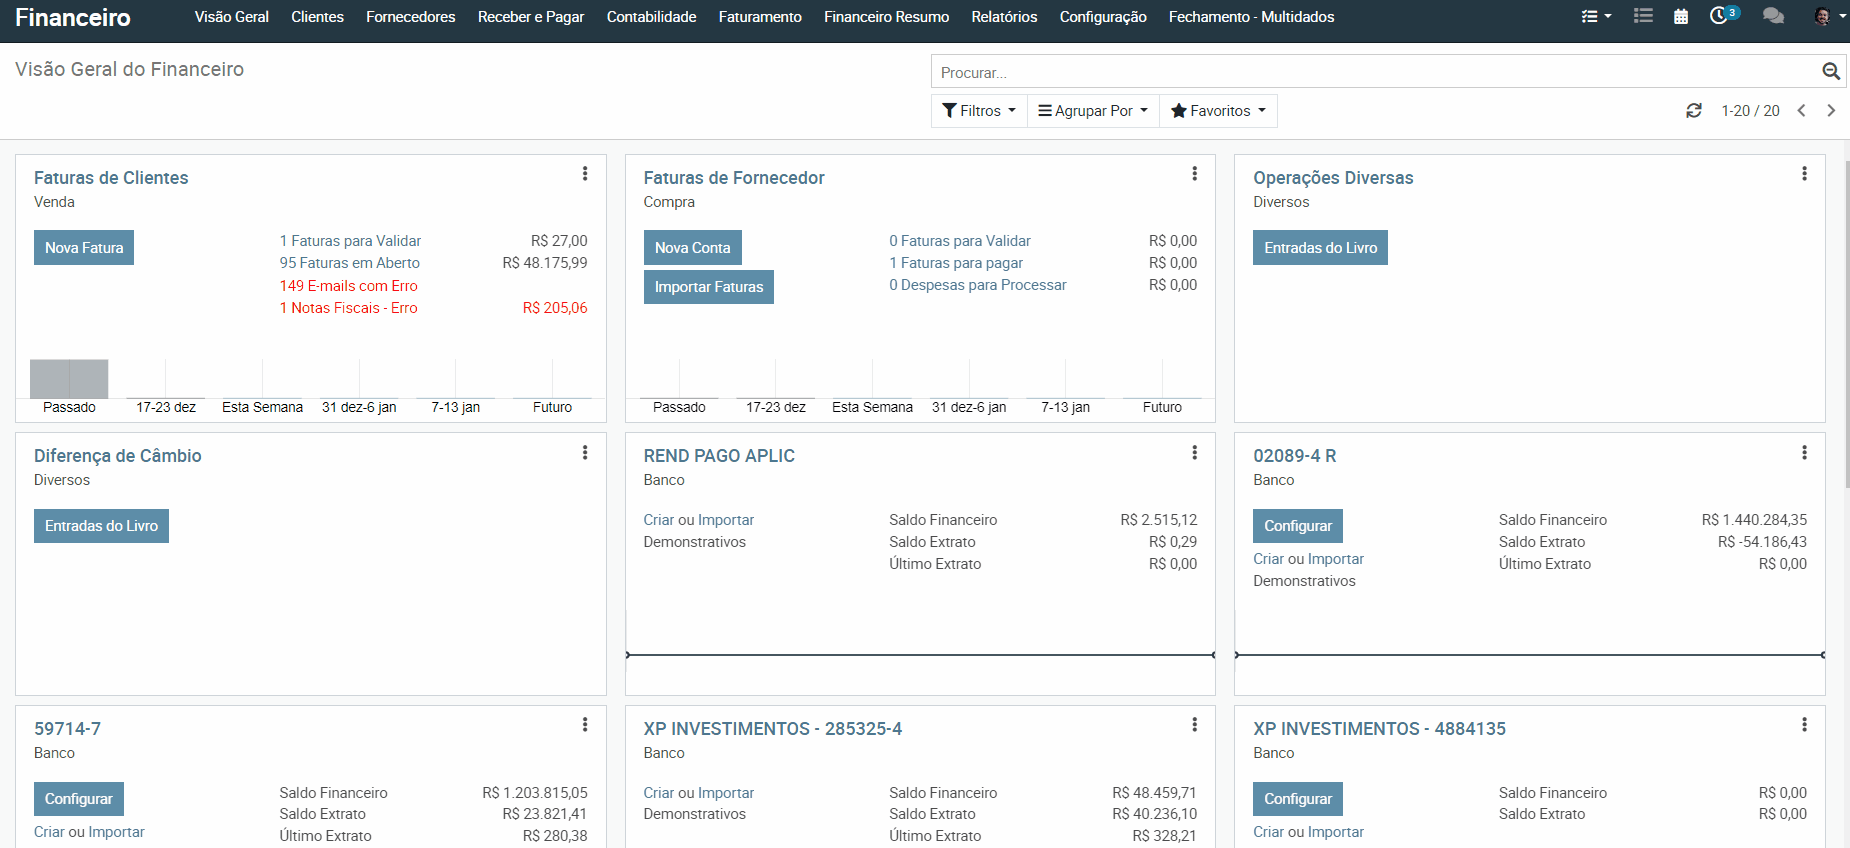The width and height of the screenshot is (1850, 848).
Task: Expand the Filtros dropdown
Action: pos(979,111)
